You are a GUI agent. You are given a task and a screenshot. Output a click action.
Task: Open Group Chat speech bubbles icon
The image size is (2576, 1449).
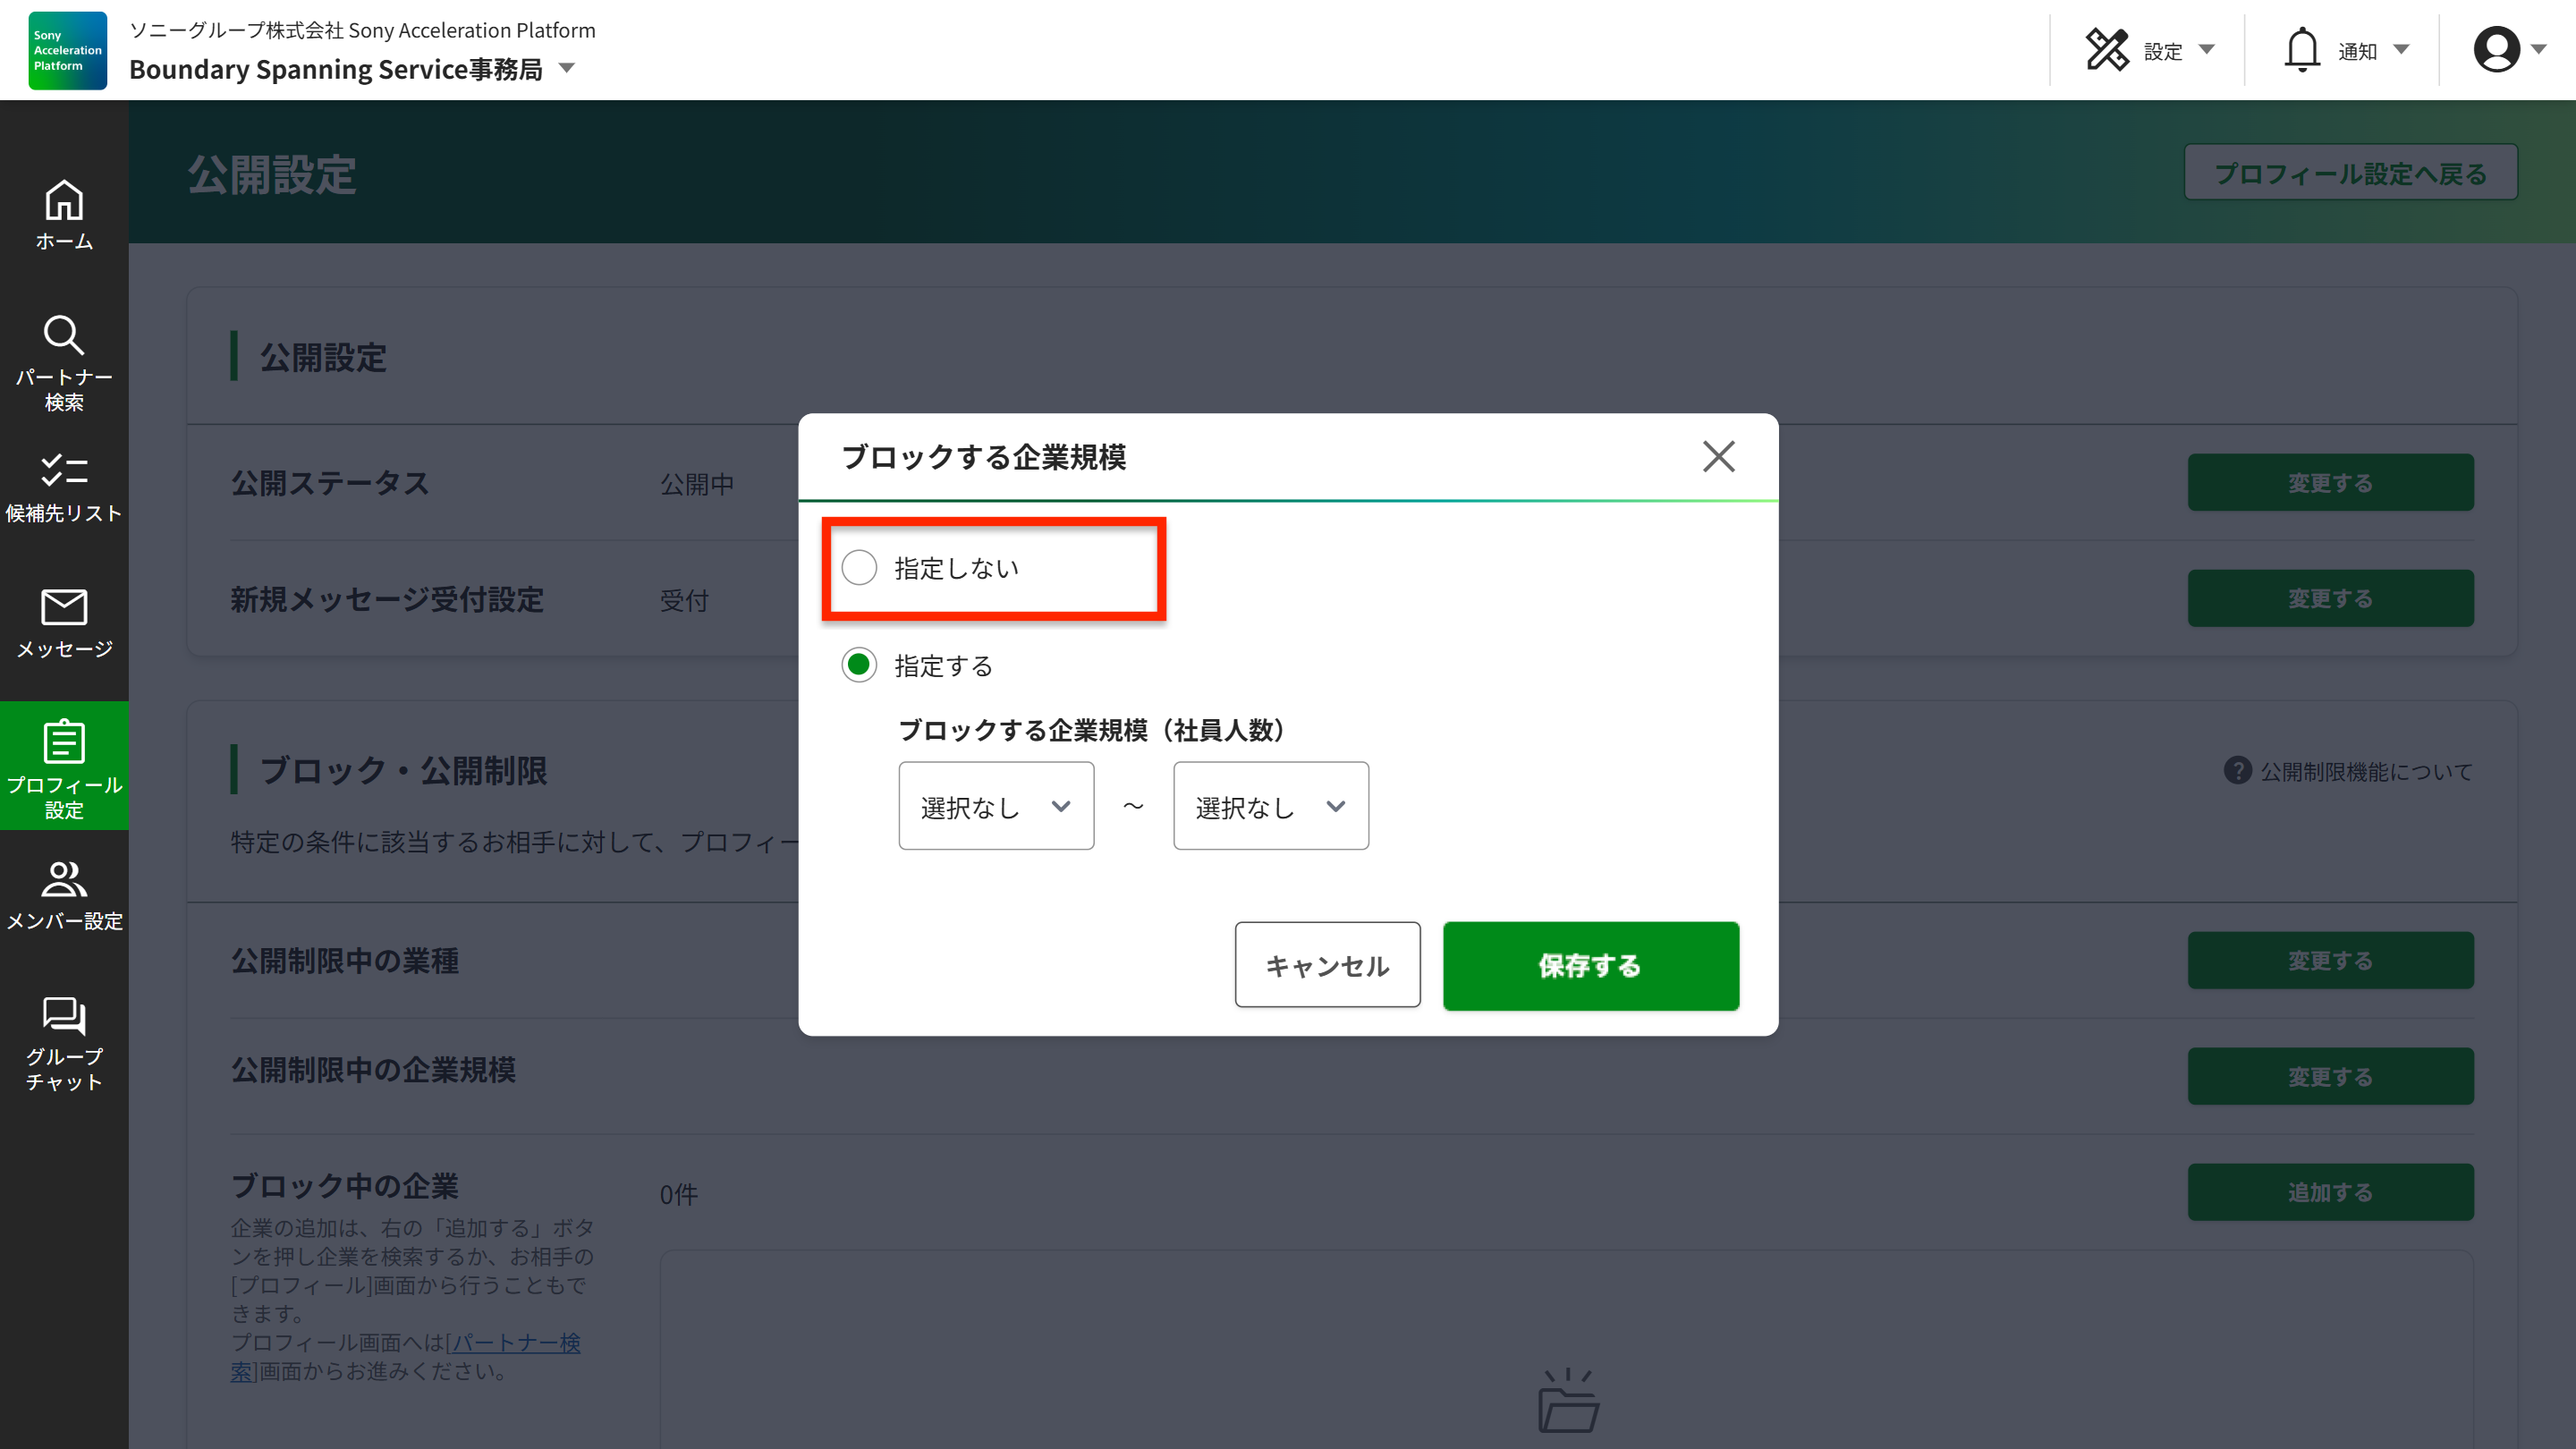64,1016
